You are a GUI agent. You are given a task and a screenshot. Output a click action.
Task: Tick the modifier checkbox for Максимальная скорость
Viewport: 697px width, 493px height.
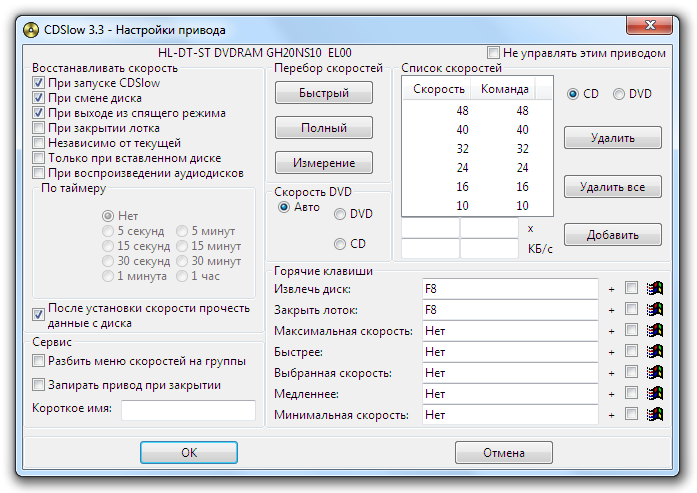tap(631, 330)
